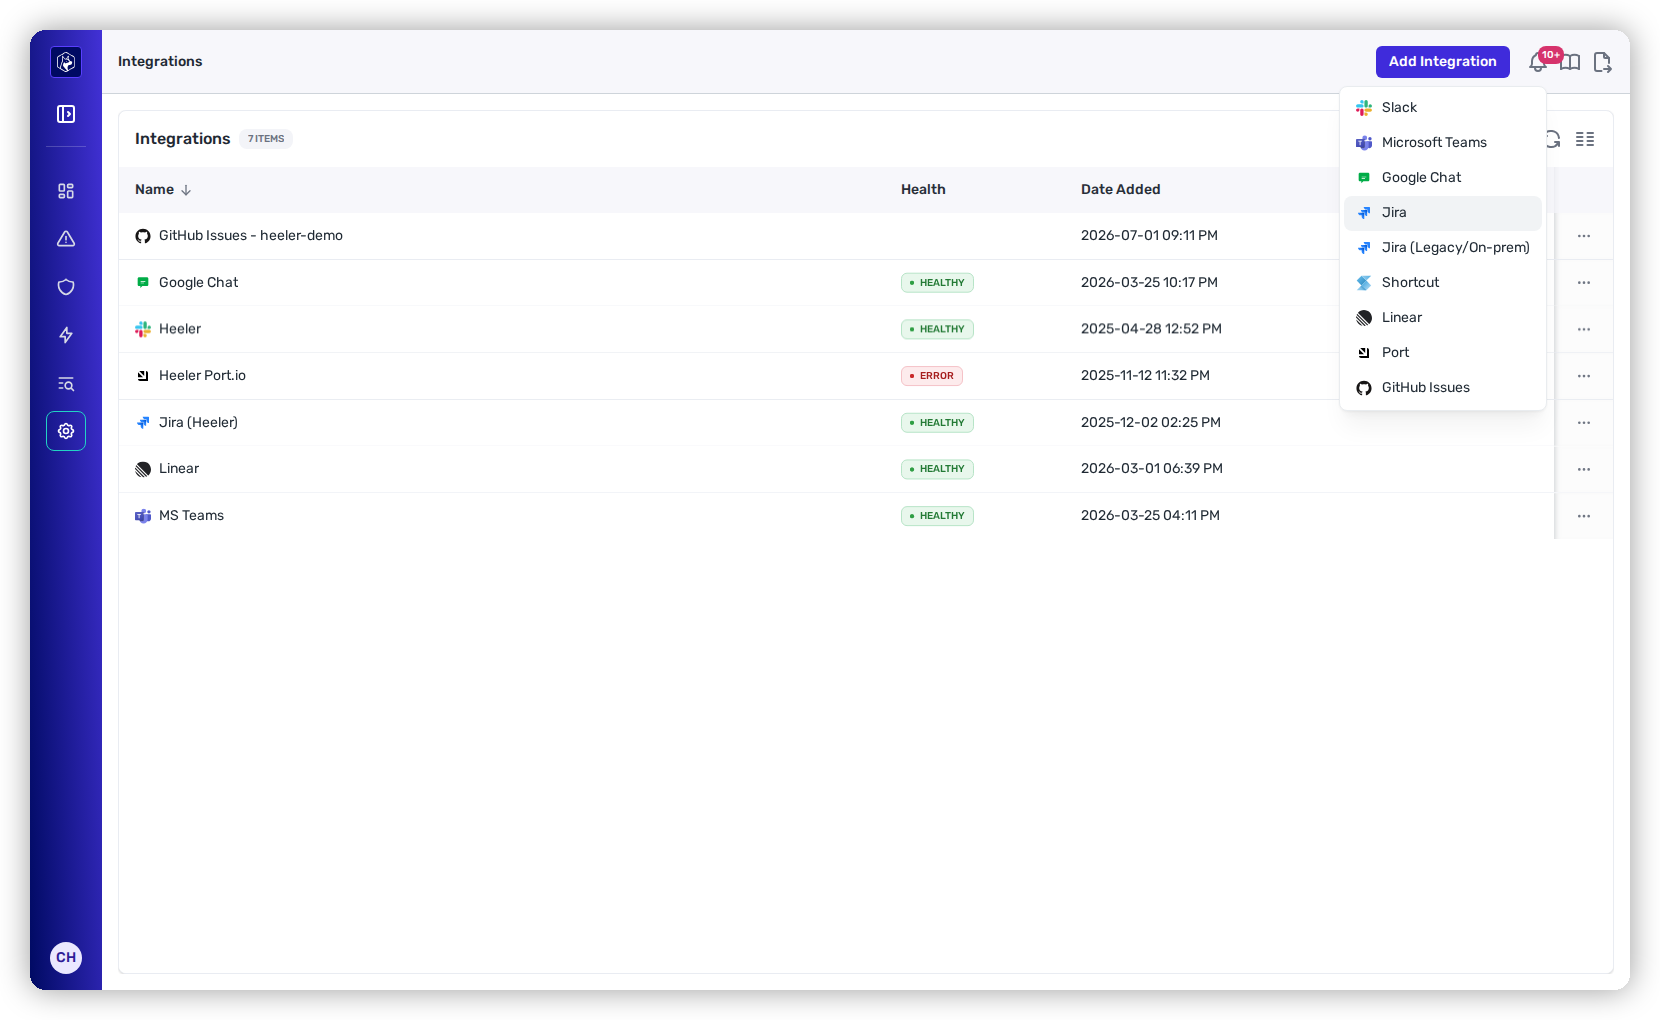
Task: Toggle the sidebar panel collapse icon
Action: (x=66, y=114)
